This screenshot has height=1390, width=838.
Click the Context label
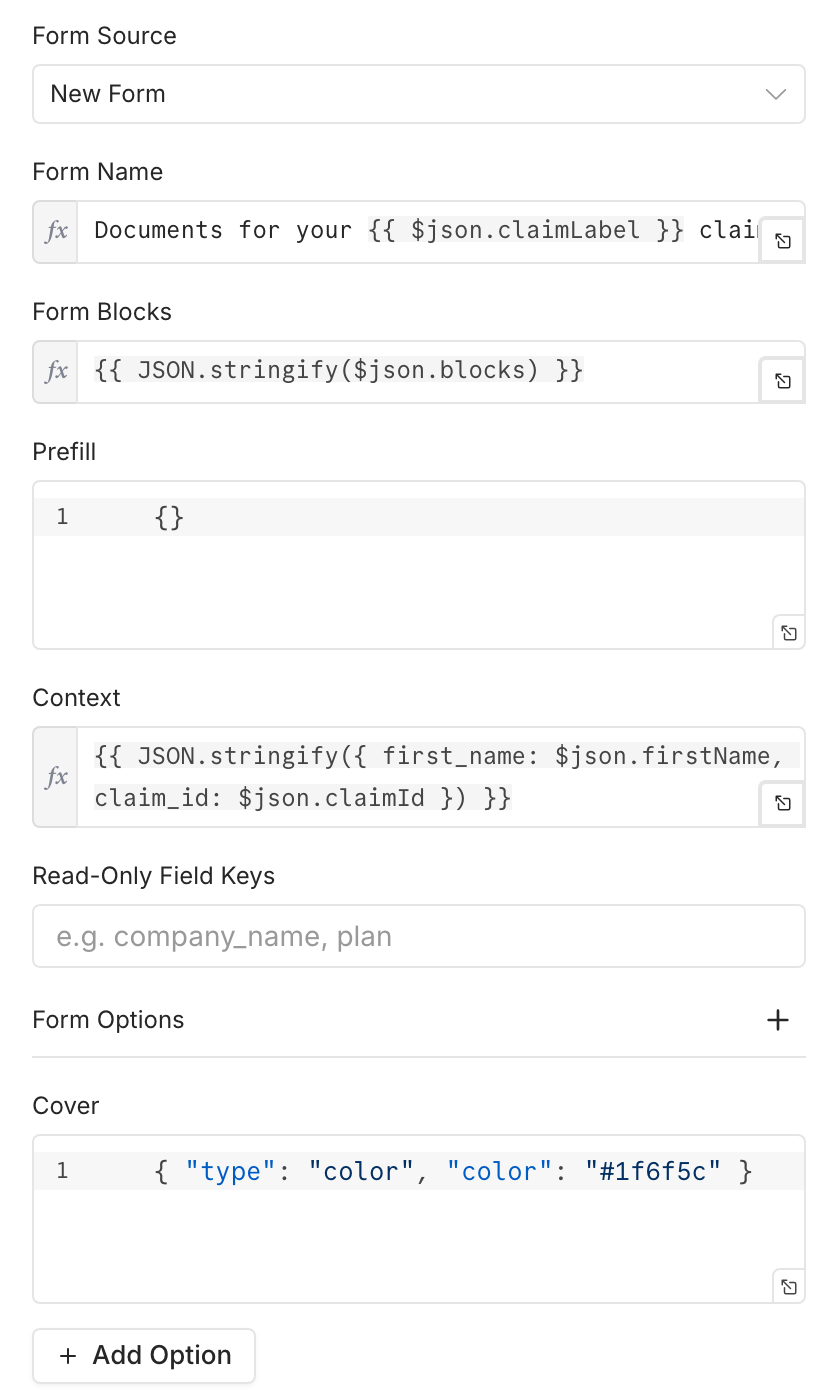76,698
